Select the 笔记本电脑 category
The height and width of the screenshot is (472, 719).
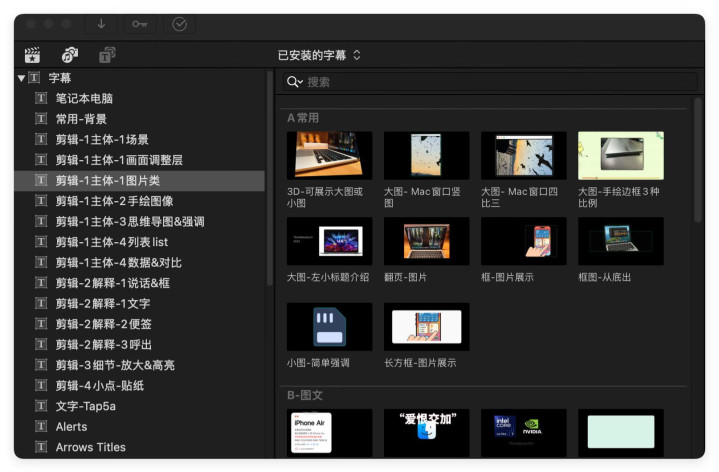[84, 98]
